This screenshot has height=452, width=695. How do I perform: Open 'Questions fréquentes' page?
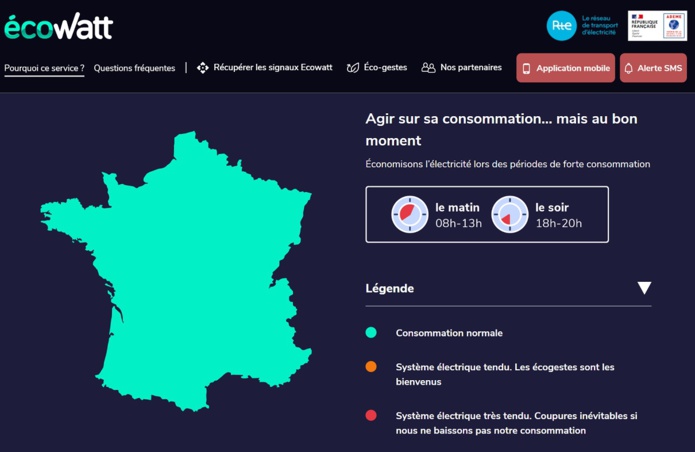[134, 68]
